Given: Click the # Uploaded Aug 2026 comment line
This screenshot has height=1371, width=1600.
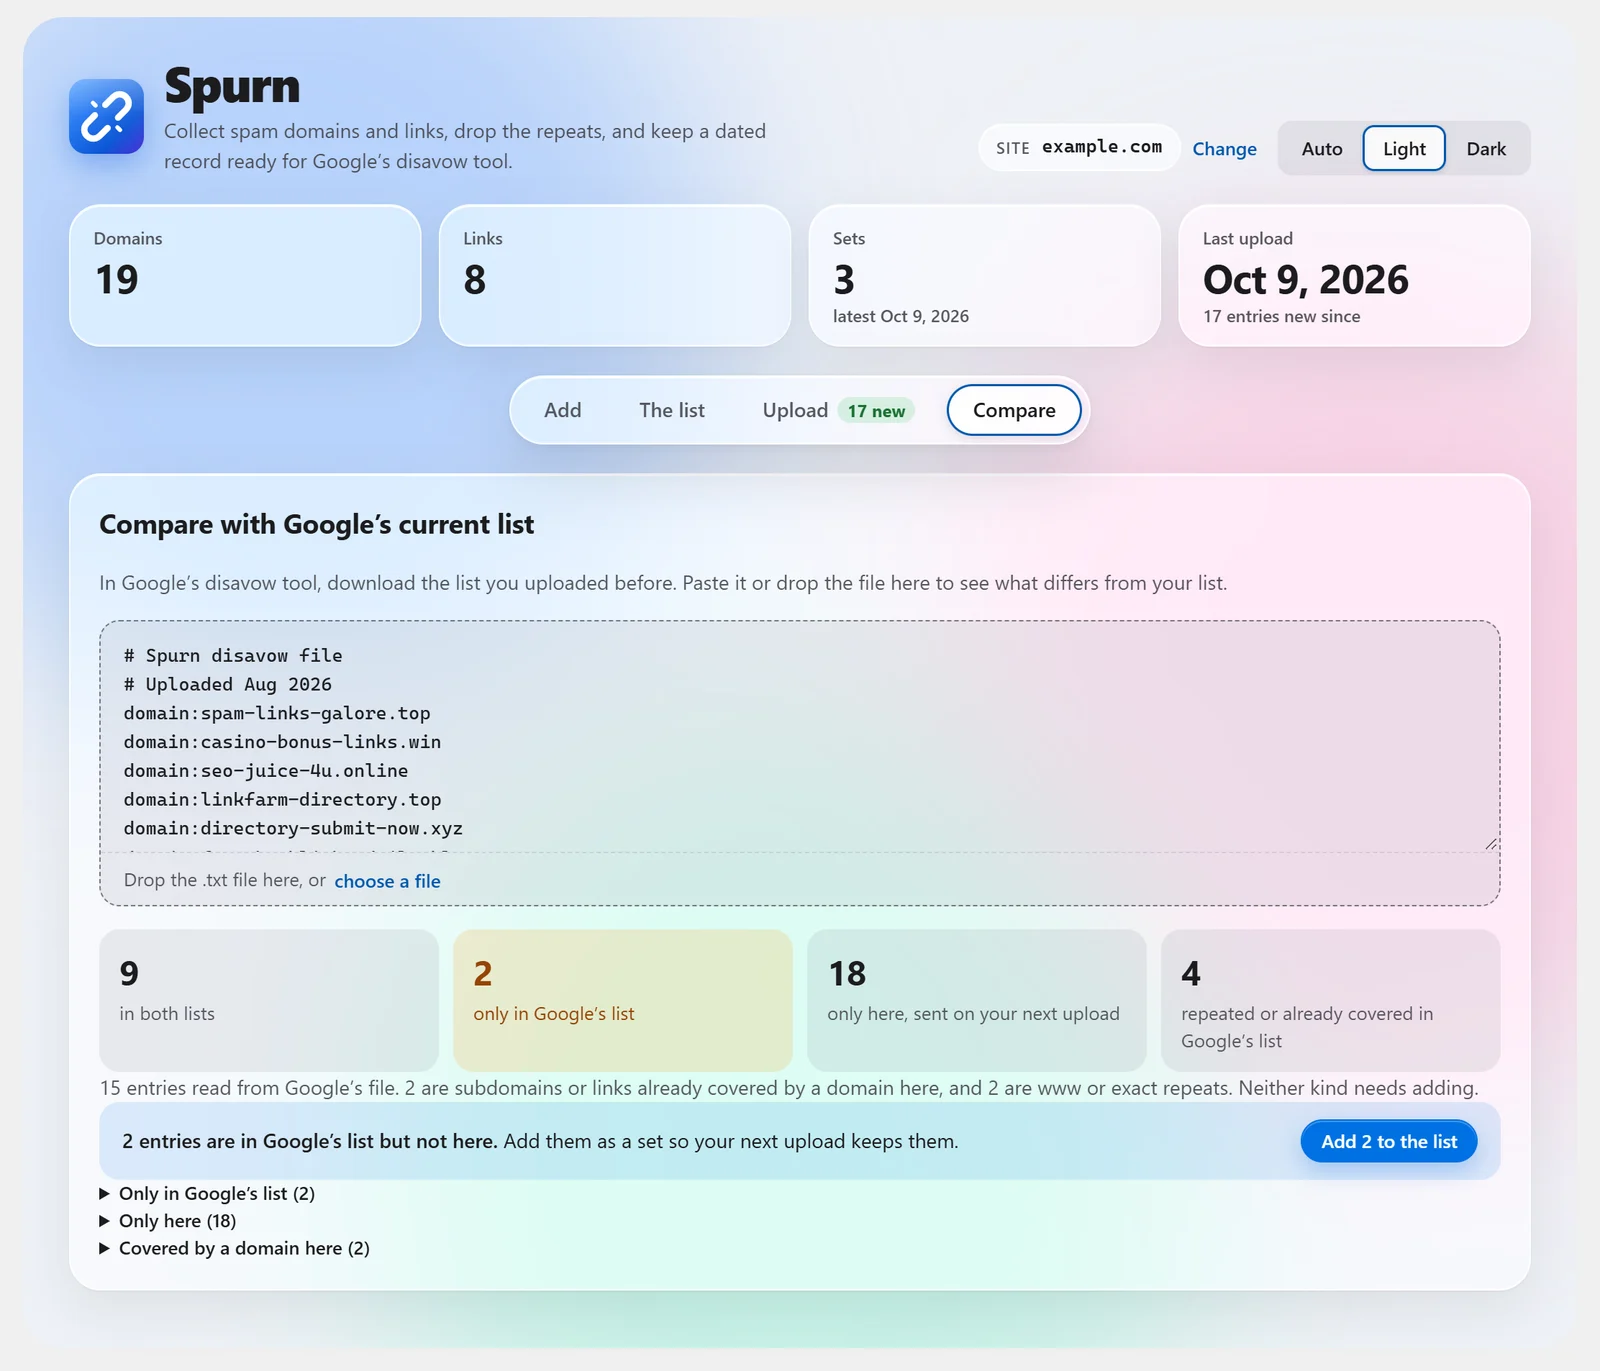Looking at the screenshot, I should 228,685.
